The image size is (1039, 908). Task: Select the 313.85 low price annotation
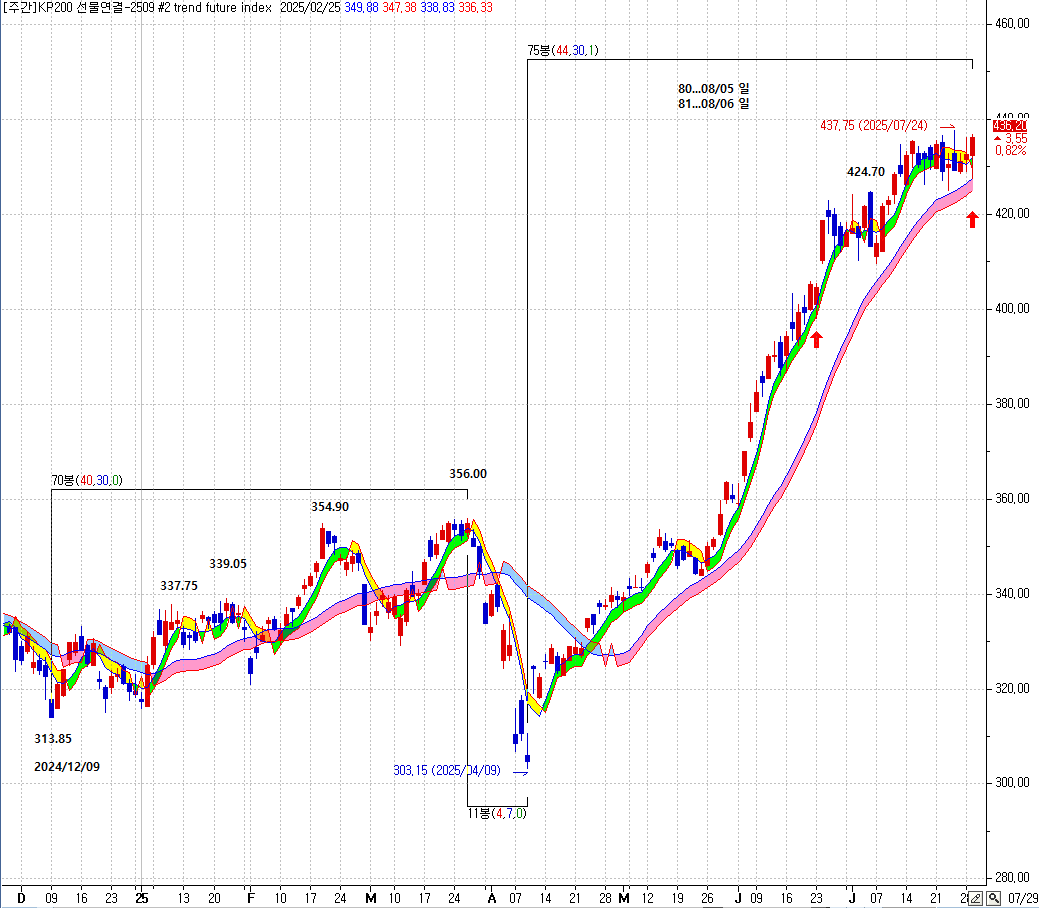point(53,739)
